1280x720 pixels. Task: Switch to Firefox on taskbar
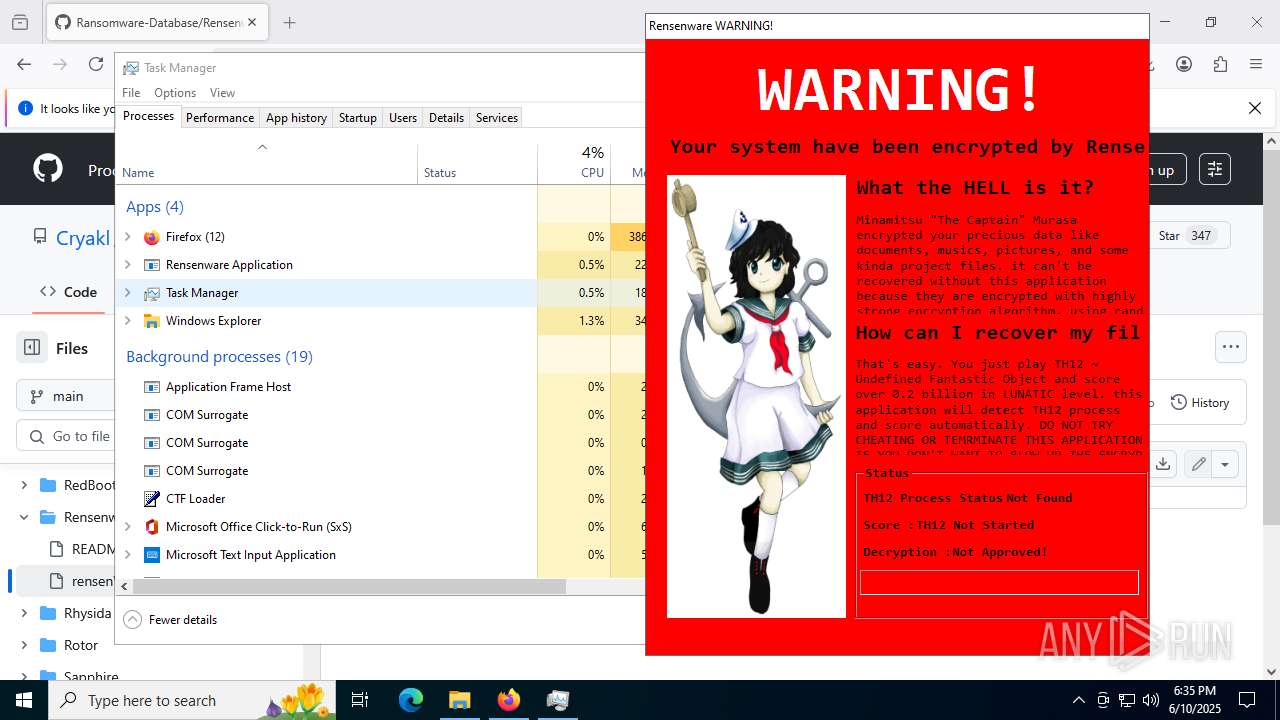[x=509, y=700]
